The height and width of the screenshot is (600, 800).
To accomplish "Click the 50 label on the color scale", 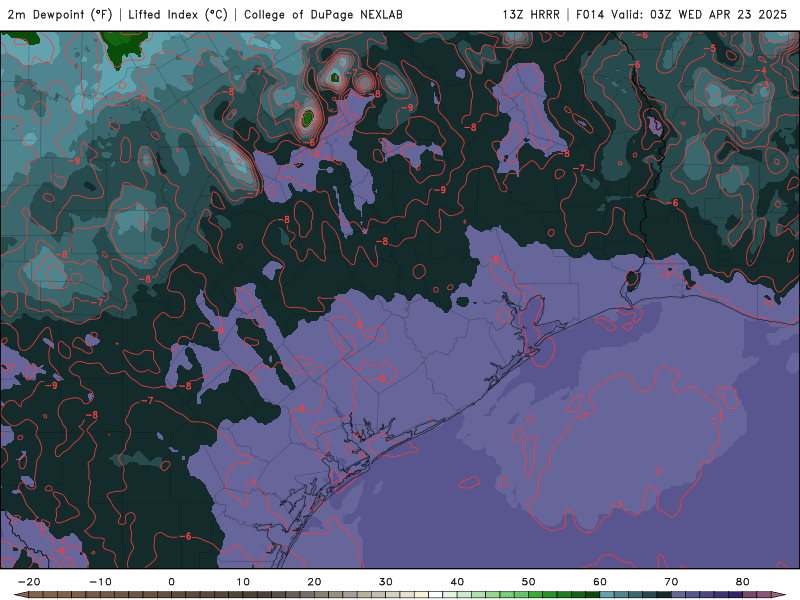I will click(529, 582).
